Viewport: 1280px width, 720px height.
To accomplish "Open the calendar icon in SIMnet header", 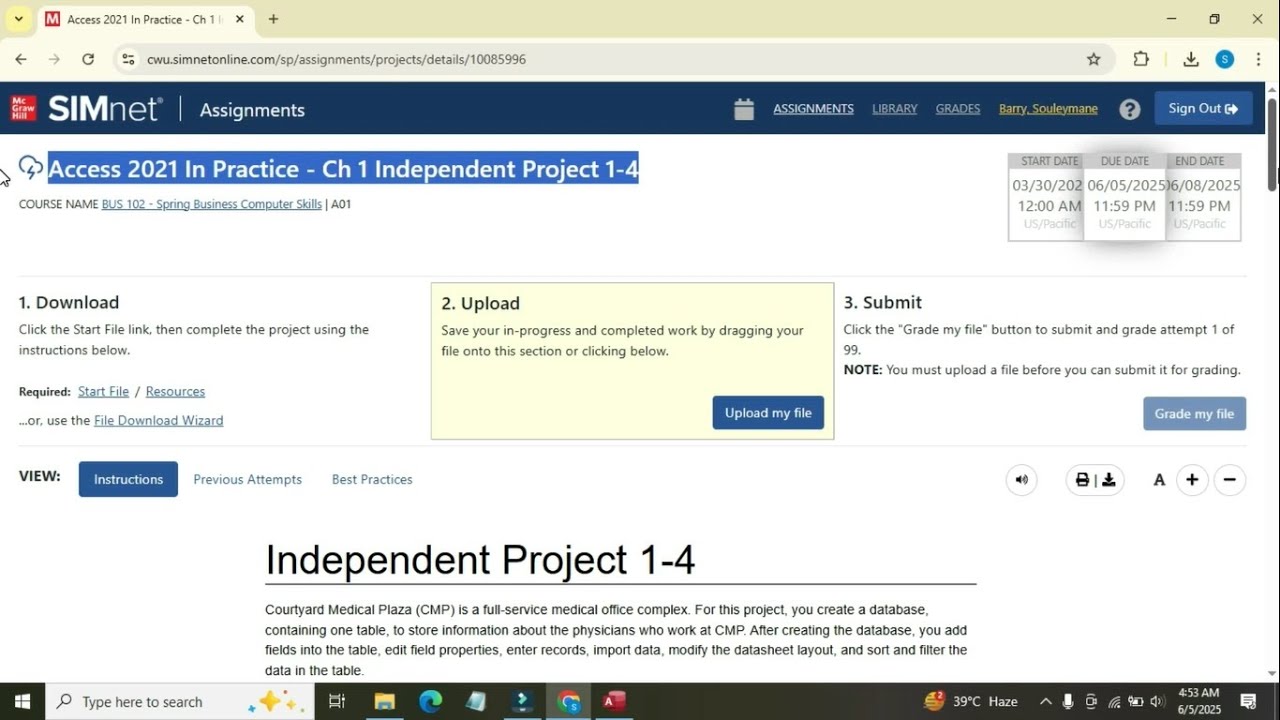I will (x=743, y=109).
